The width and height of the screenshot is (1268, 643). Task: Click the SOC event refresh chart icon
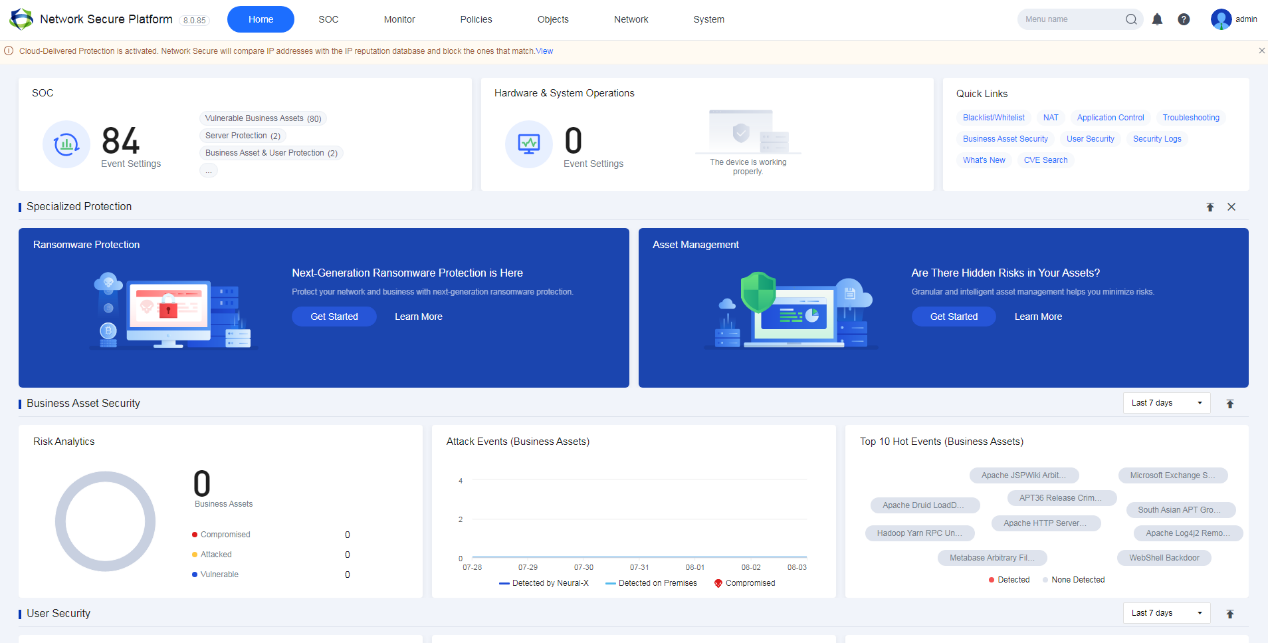pyautogui.click(x=67, y=144)
